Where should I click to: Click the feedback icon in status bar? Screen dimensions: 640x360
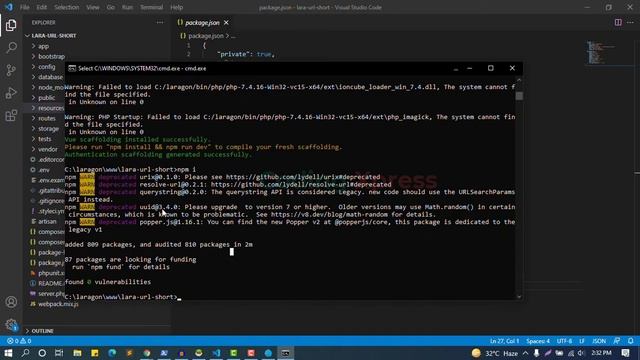(617, 341)
